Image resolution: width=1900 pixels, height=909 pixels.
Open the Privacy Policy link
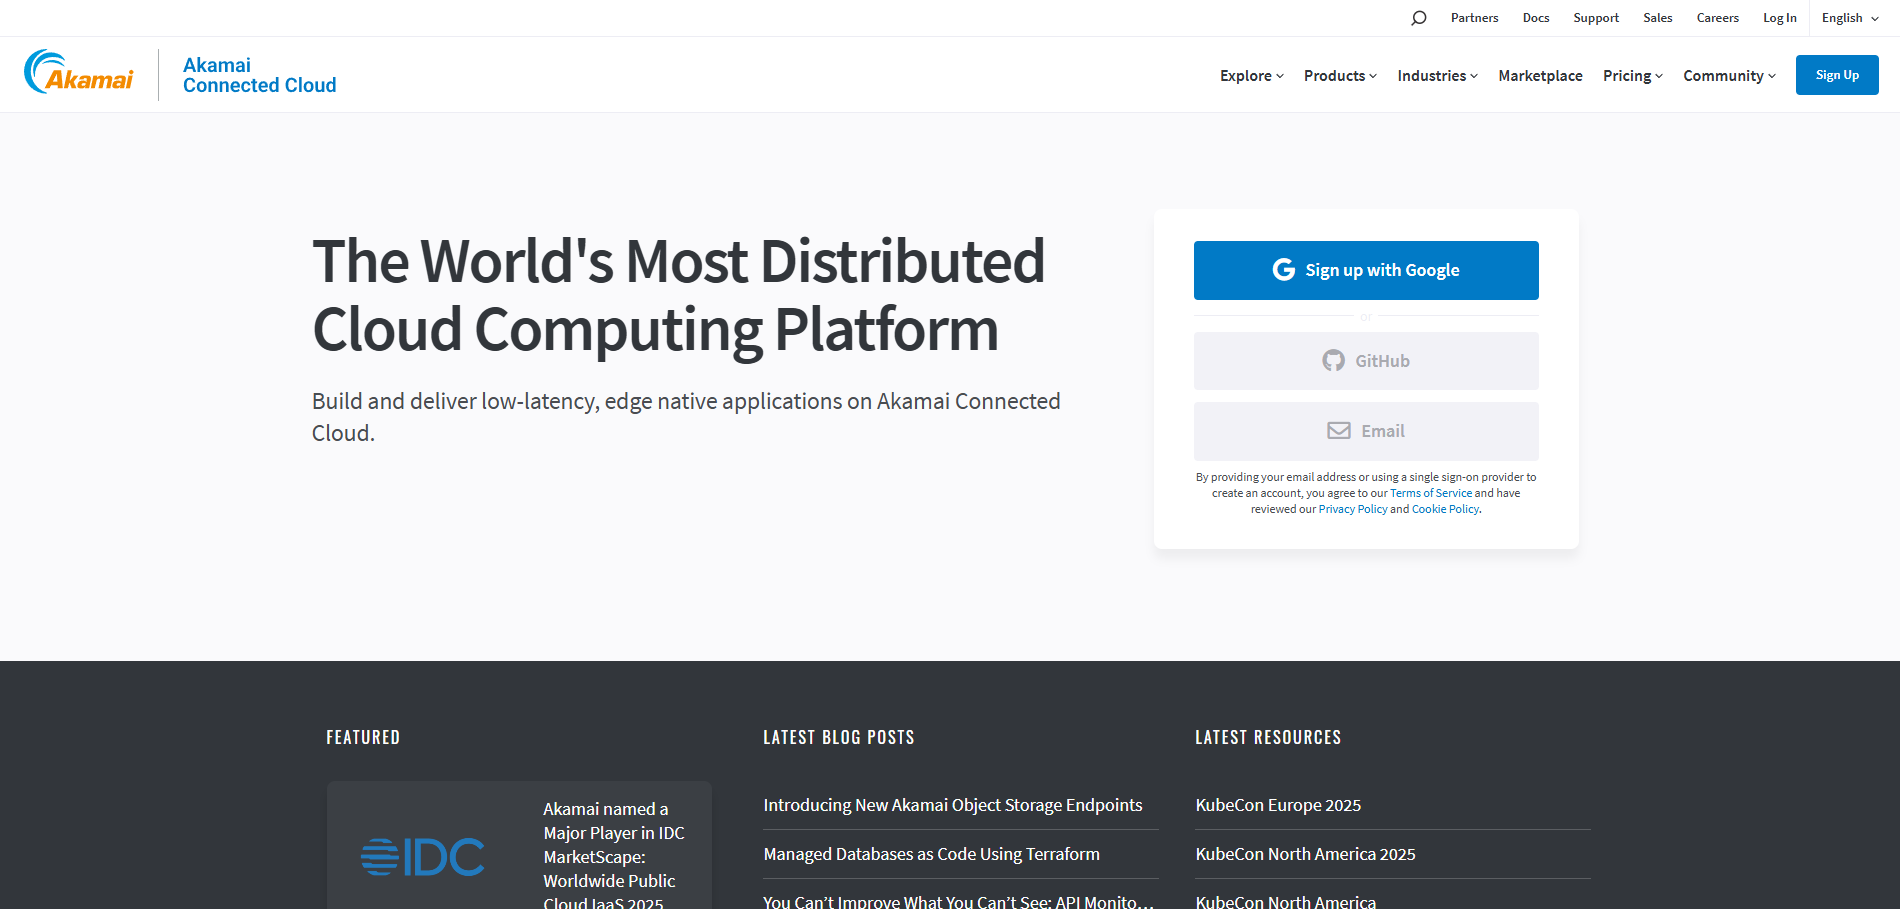[x=1352, y=509]
